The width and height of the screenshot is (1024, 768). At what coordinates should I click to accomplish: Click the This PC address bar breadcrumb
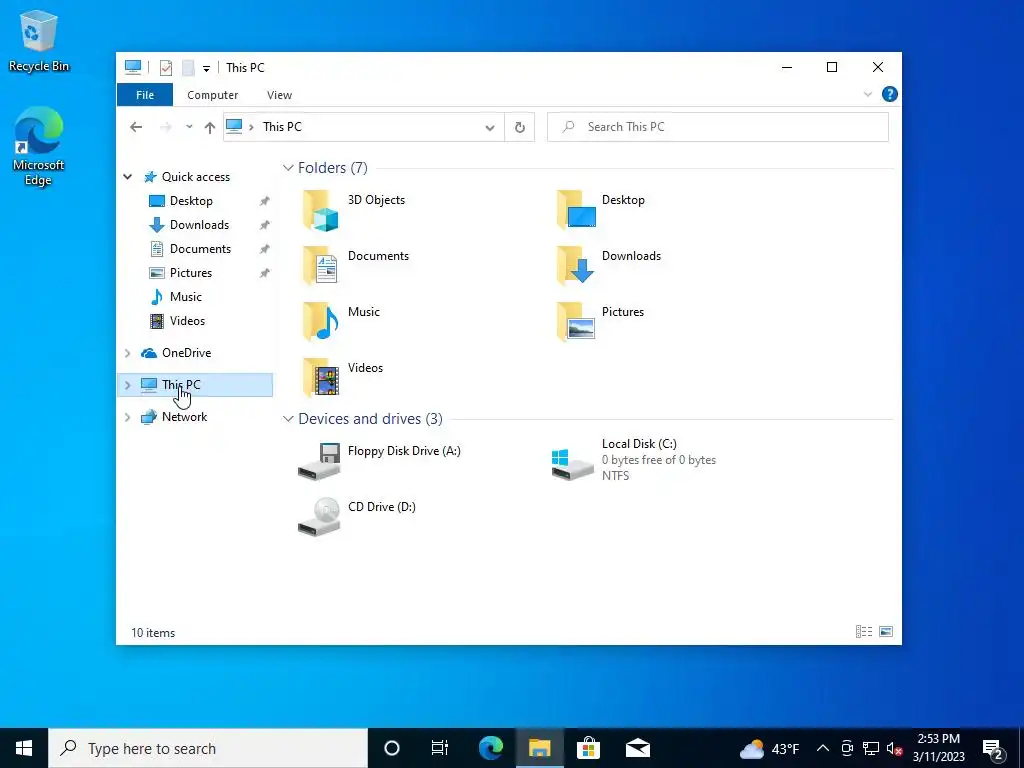click(282, 127)
